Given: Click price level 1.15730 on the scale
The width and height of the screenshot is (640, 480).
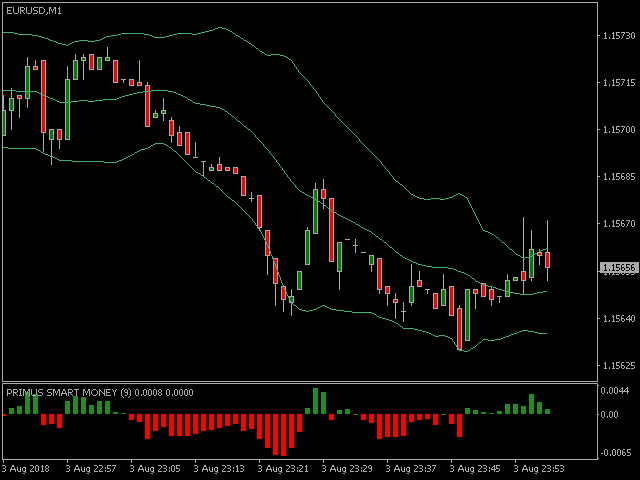Looking at the screenshot, I should [x=619, y=36].
